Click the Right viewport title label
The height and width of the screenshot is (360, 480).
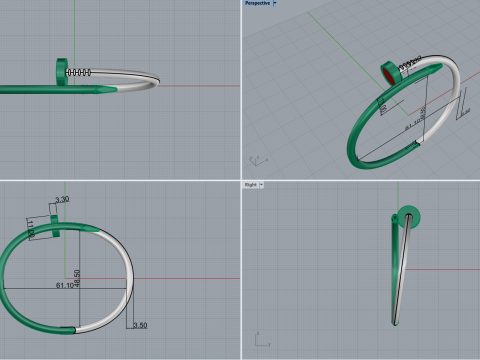(251, 185)
